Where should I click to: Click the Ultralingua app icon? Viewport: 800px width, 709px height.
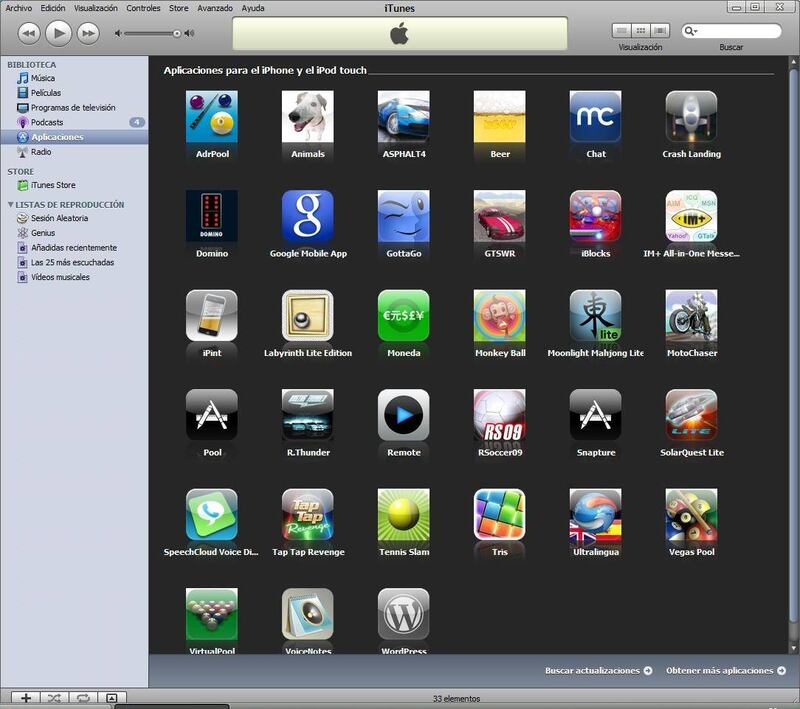595,515
